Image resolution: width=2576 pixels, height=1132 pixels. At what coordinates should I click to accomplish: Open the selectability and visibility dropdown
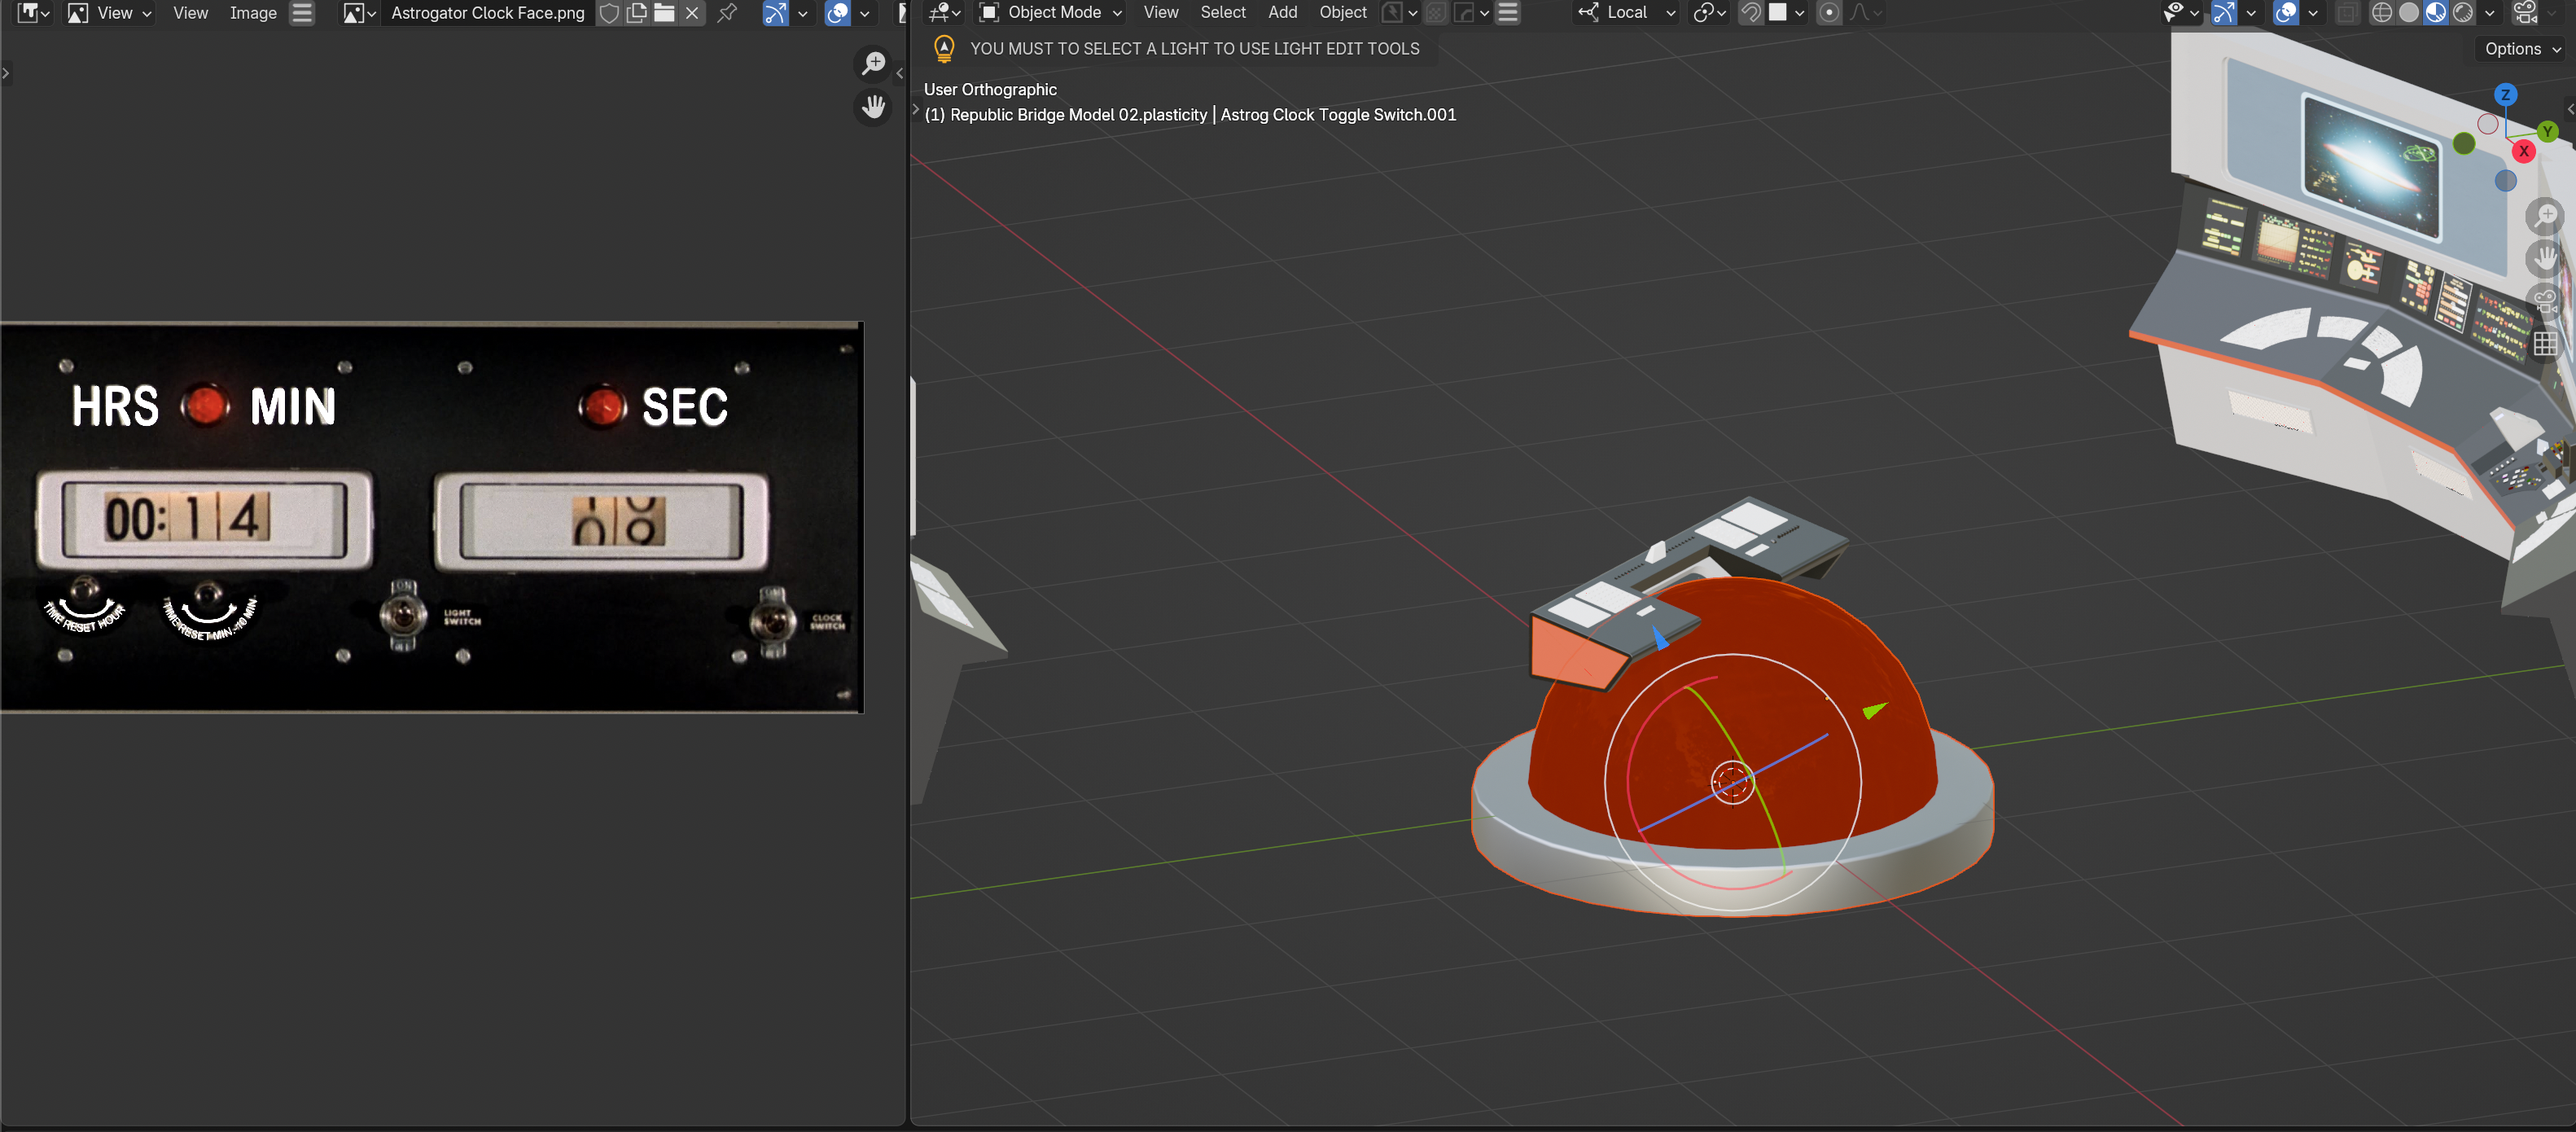pos(2180,13)
